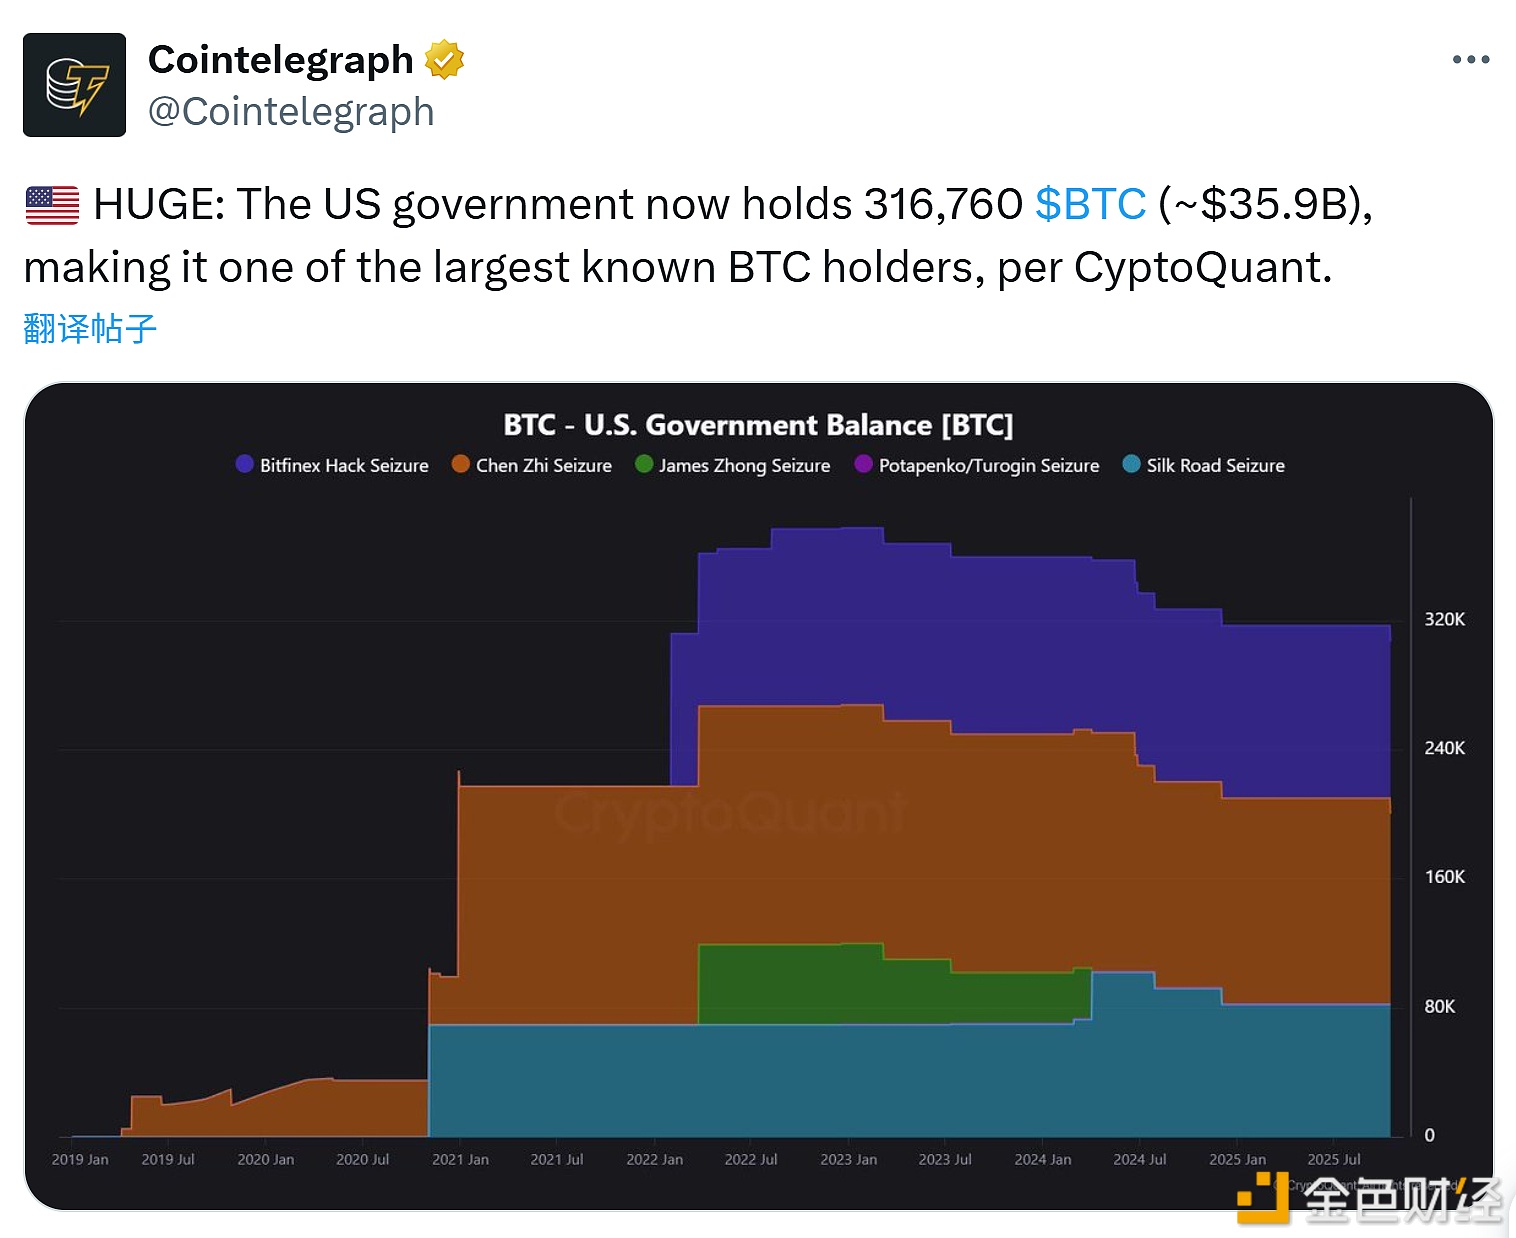Open the Cointelegraph display name
This screenshot has height=1238, width=1516.
280,60
